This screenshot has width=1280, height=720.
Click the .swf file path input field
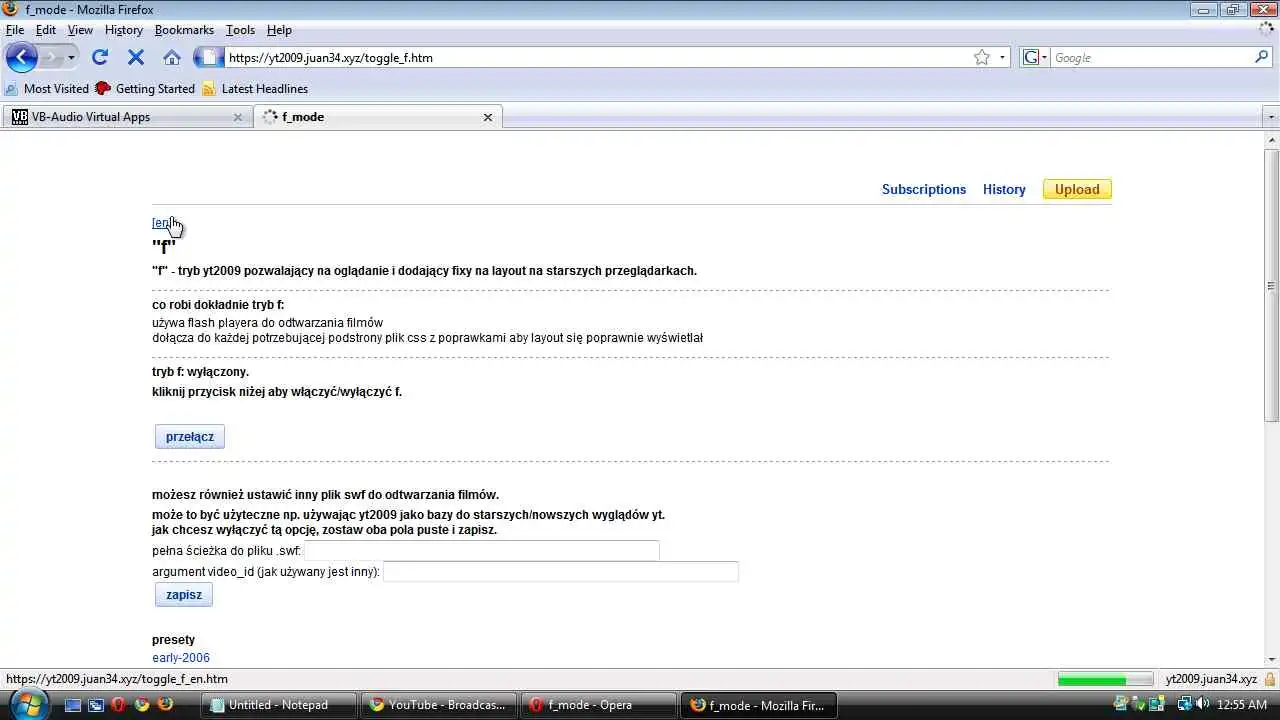(481, 551)
